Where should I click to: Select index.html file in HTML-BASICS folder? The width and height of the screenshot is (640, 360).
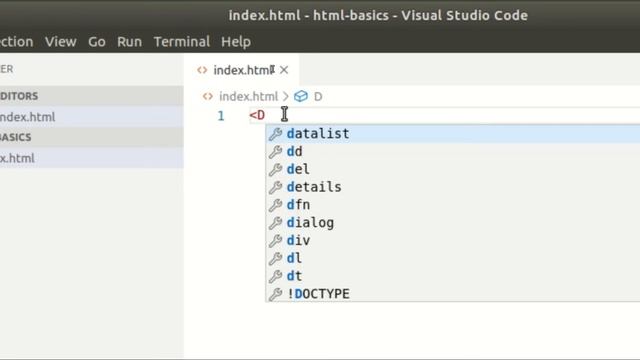91,158
